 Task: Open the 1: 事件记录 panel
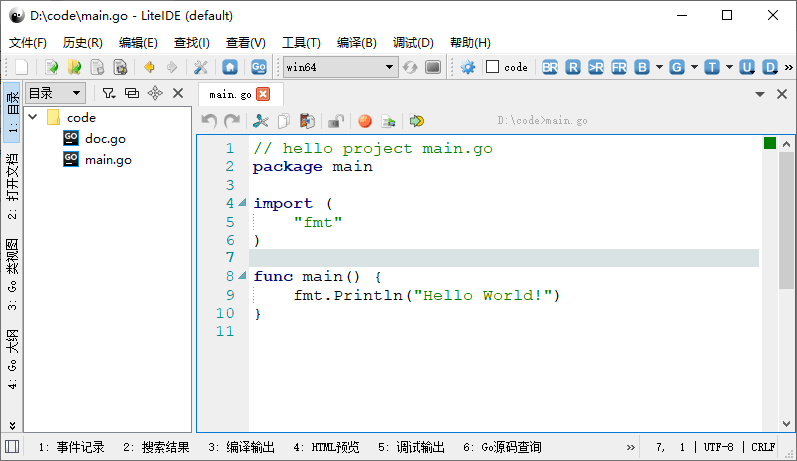(x=71, y=447)
